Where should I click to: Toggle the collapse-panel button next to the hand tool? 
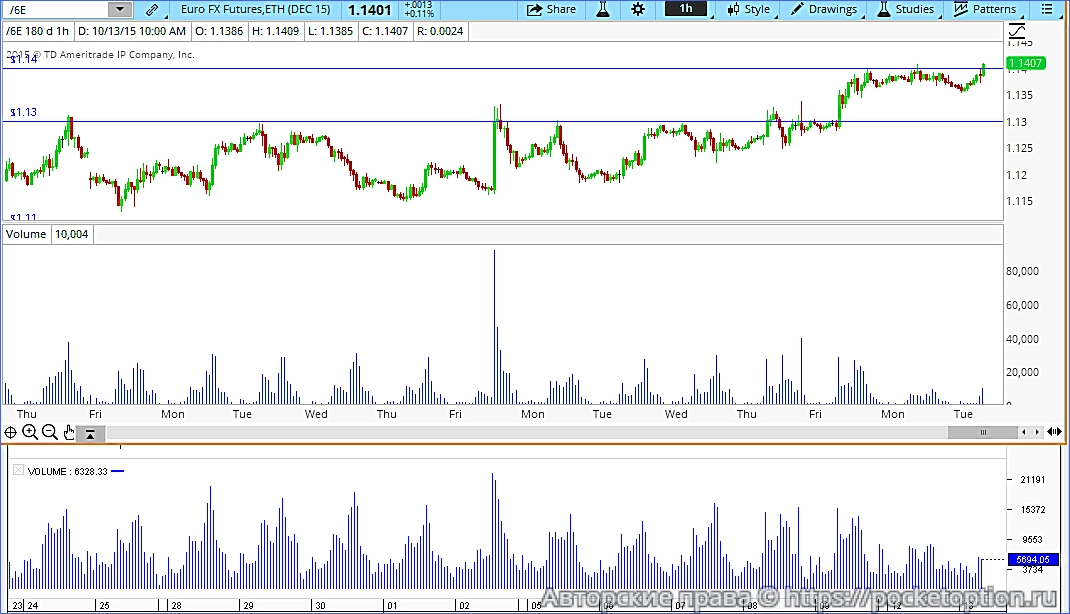(x=90, y=433)
